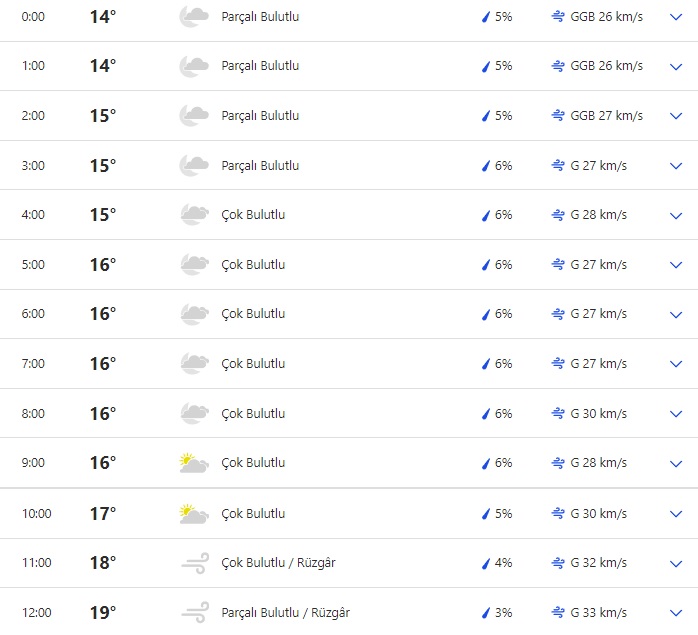Expand the 4:00 forecast row chevron

675,215
